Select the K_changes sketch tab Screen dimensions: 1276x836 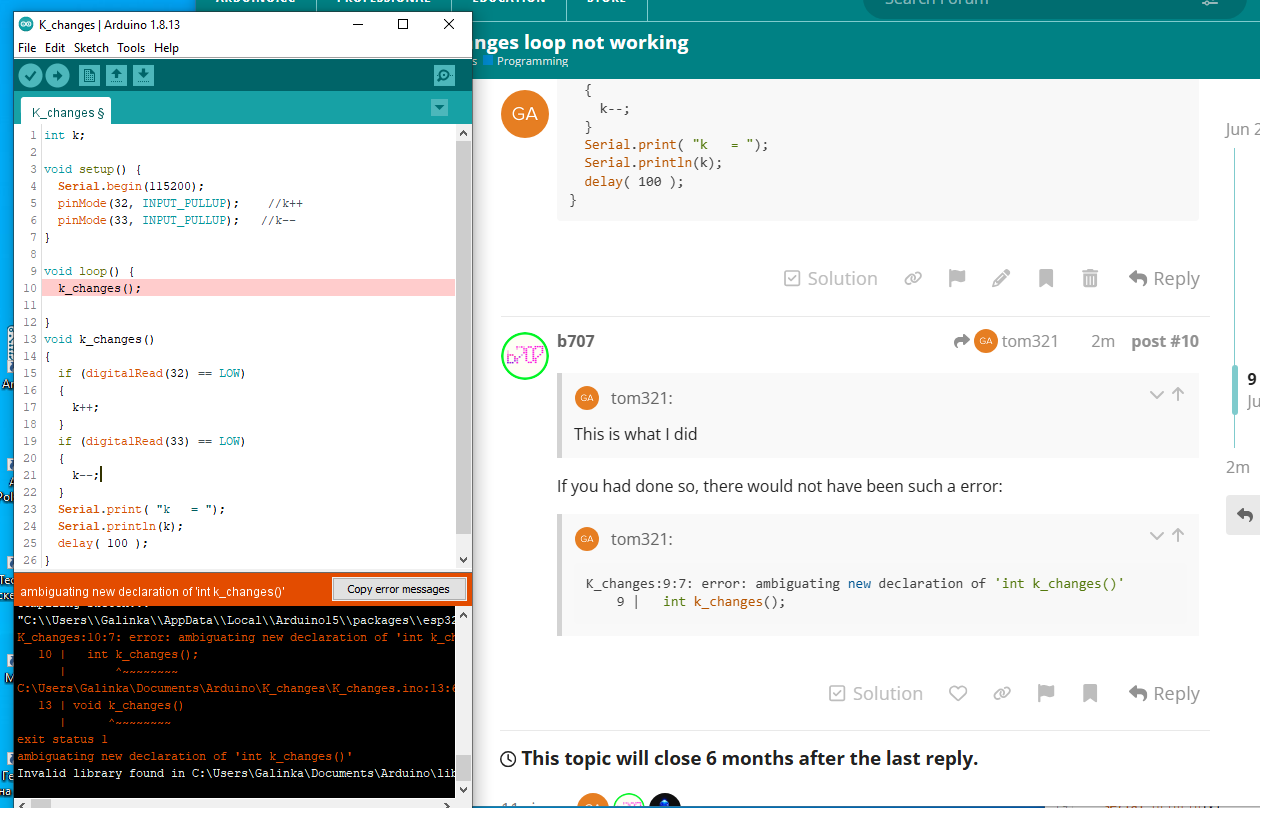67,112
